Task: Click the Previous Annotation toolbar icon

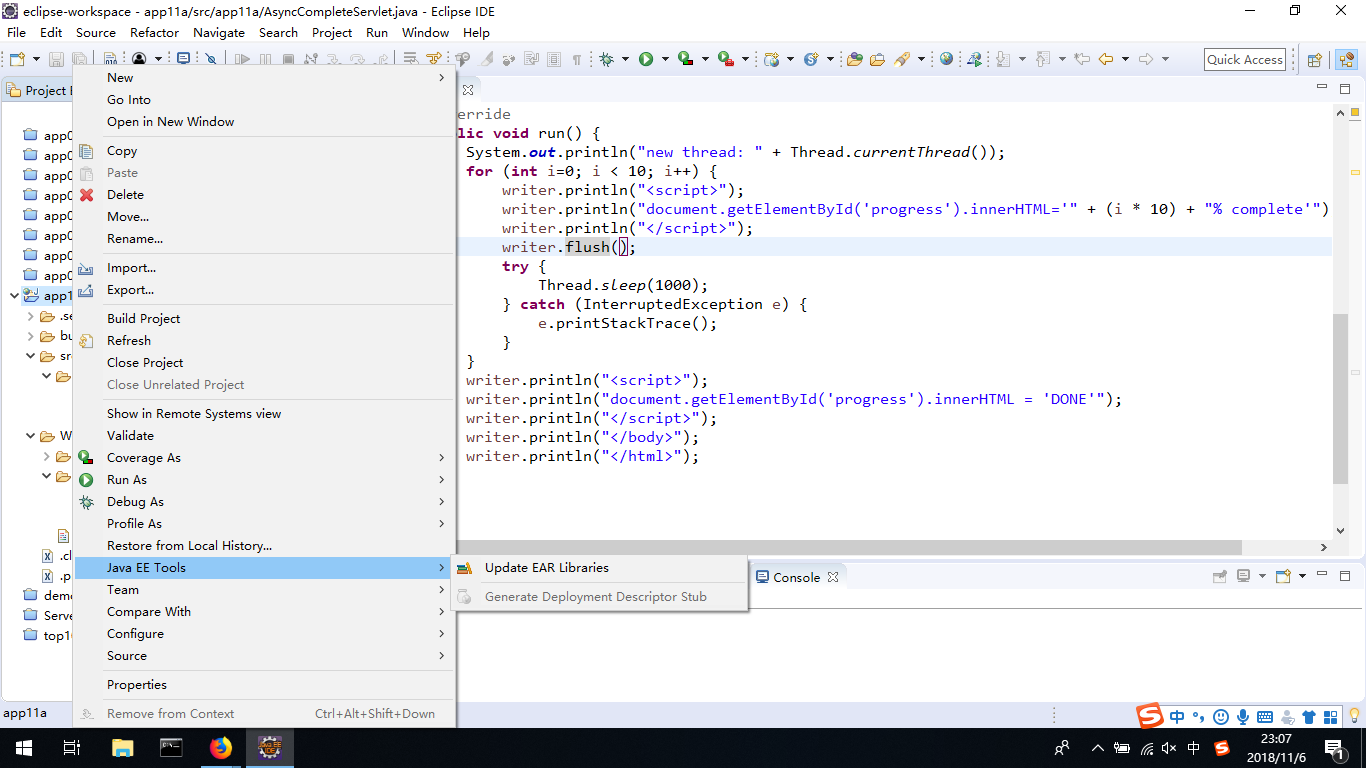Action: [1042, 59]
